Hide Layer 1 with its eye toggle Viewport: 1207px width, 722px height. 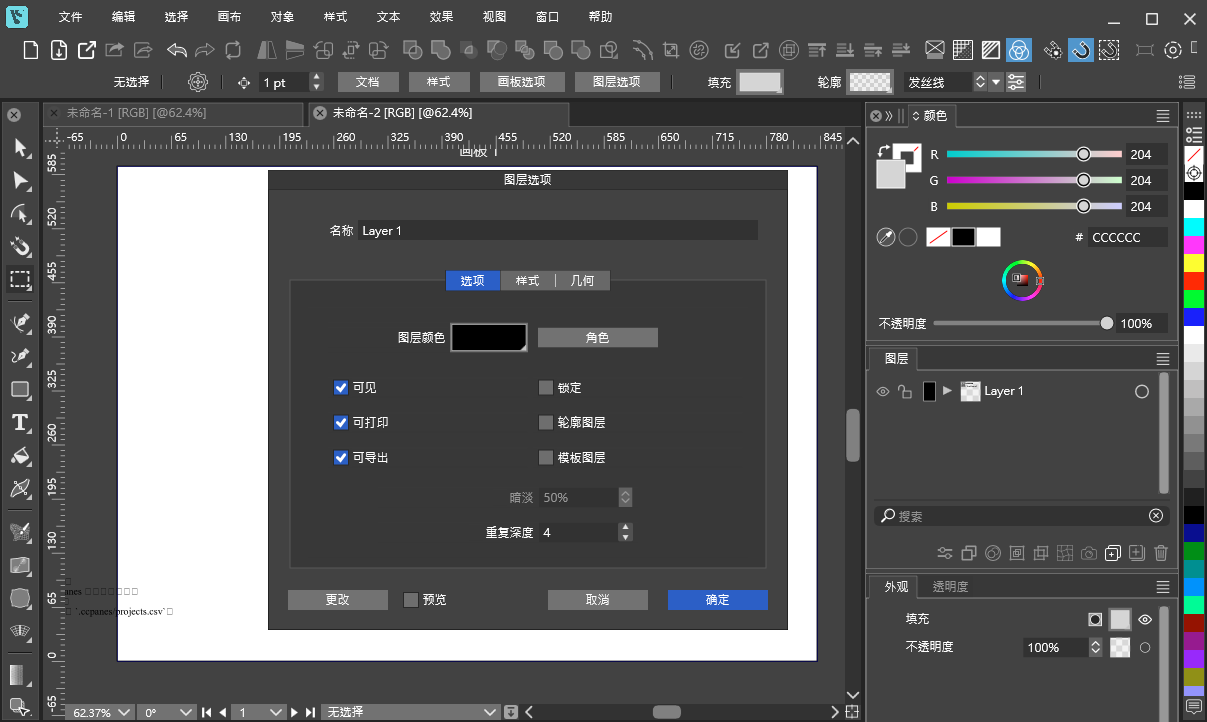pyautogui.click(x=883, y=391)
